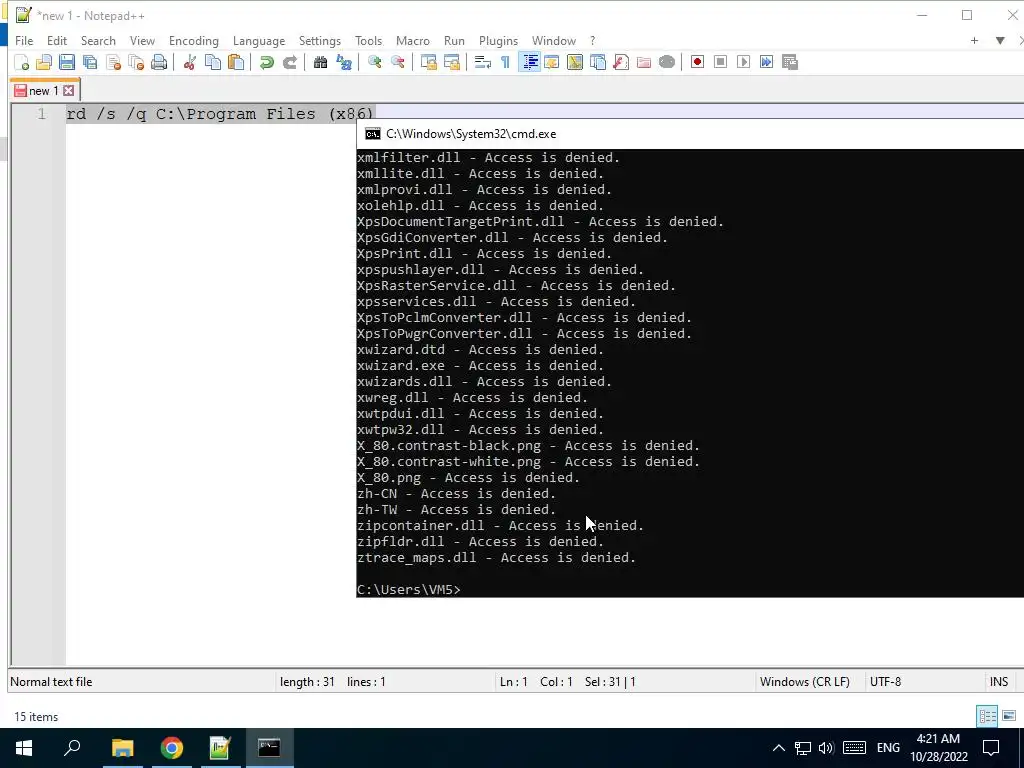
Task: Open Google Chrome from the taskbar
Action: (x=172, y=748)
